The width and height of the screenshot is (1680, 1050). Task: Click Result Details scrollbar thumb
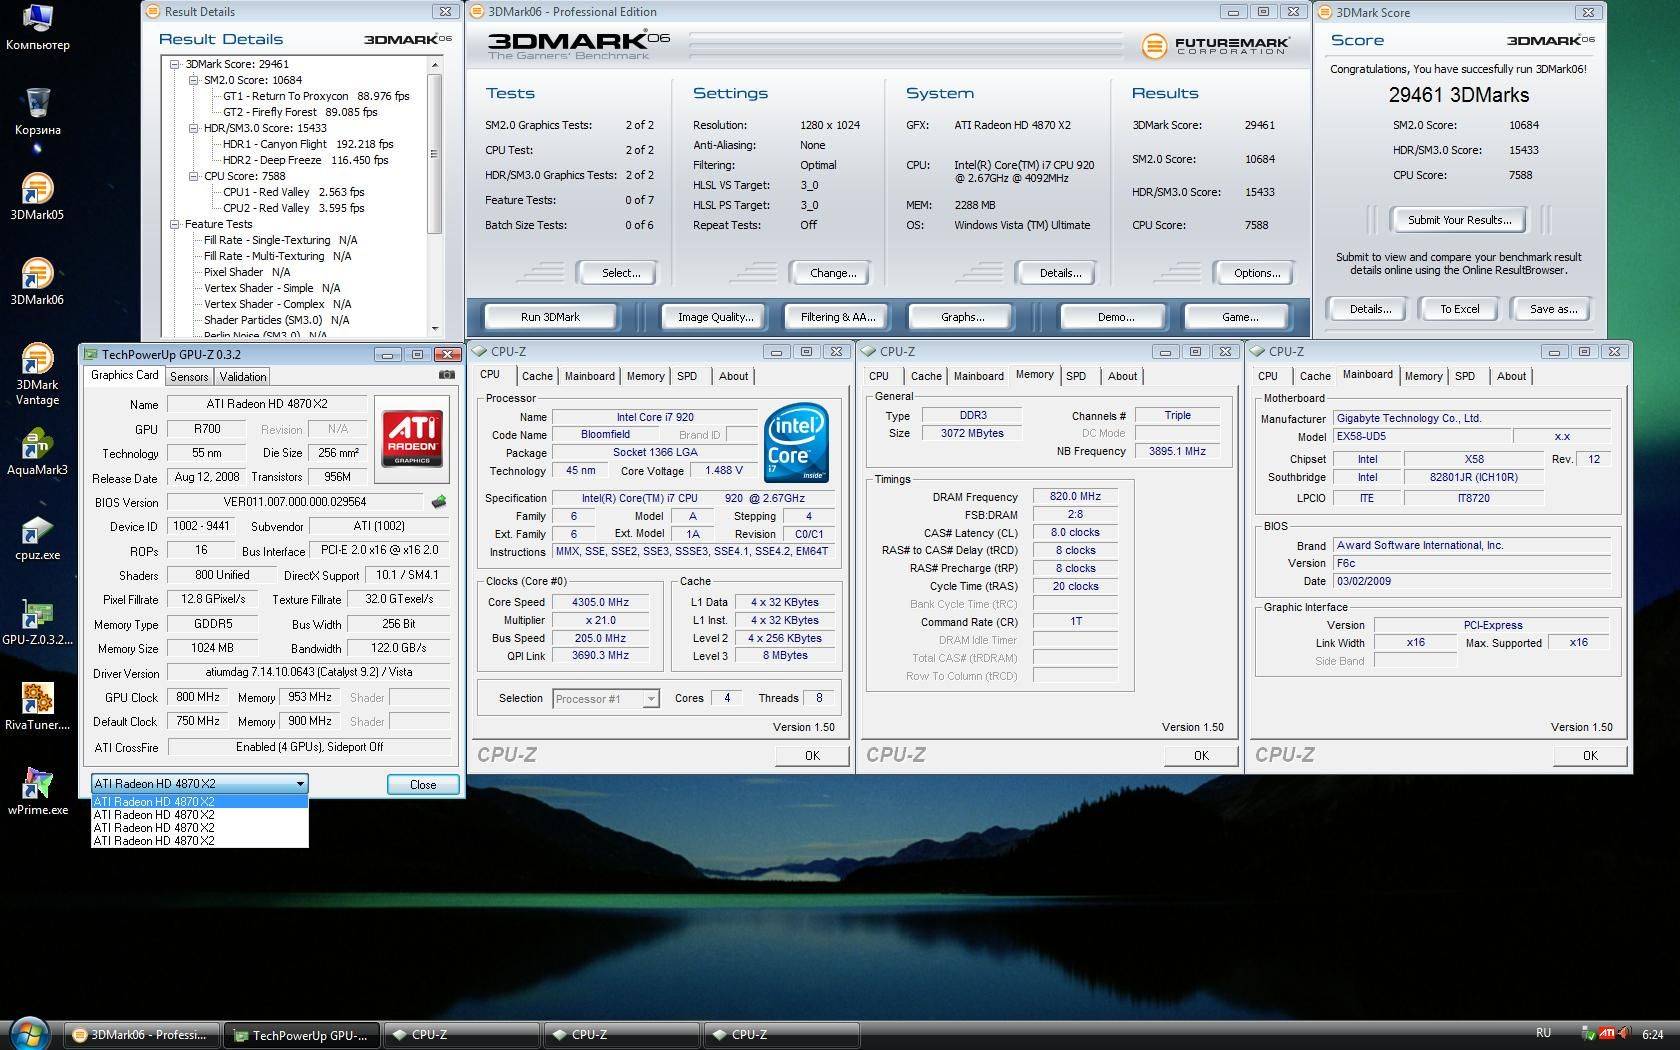(x=434, y=153)
